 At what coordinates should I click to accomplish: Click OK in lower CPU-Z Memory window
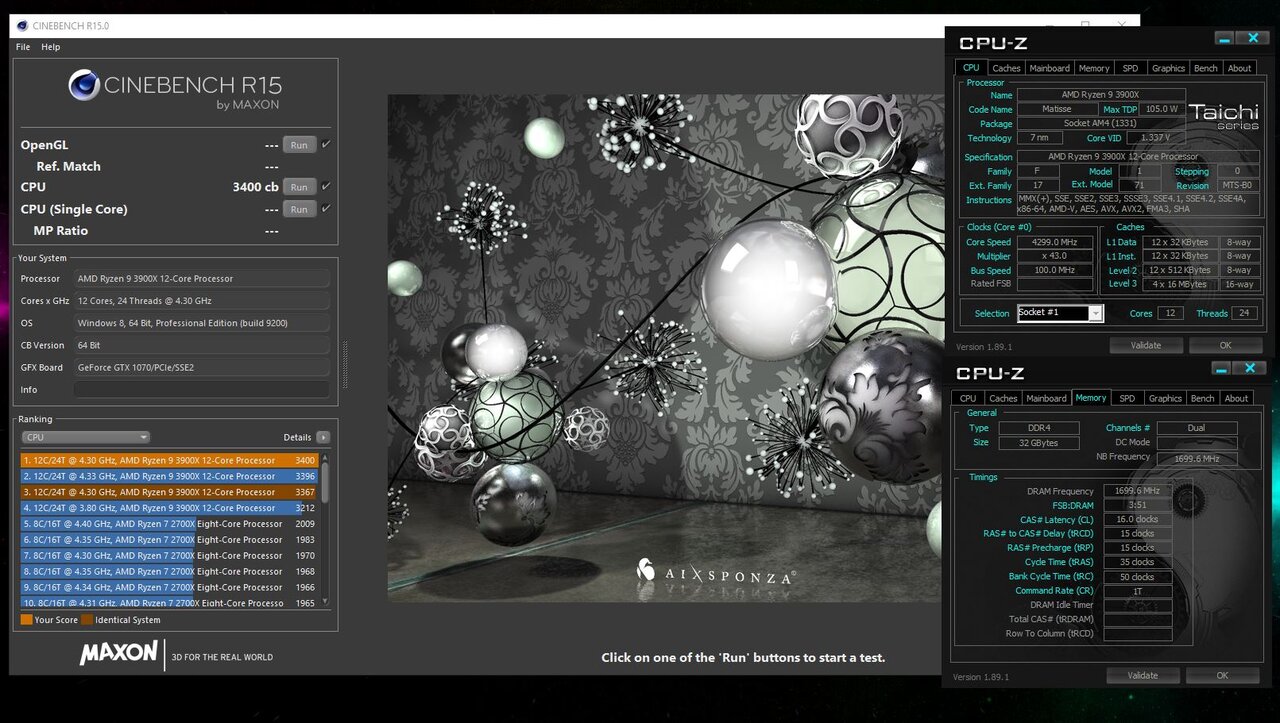1222,675
